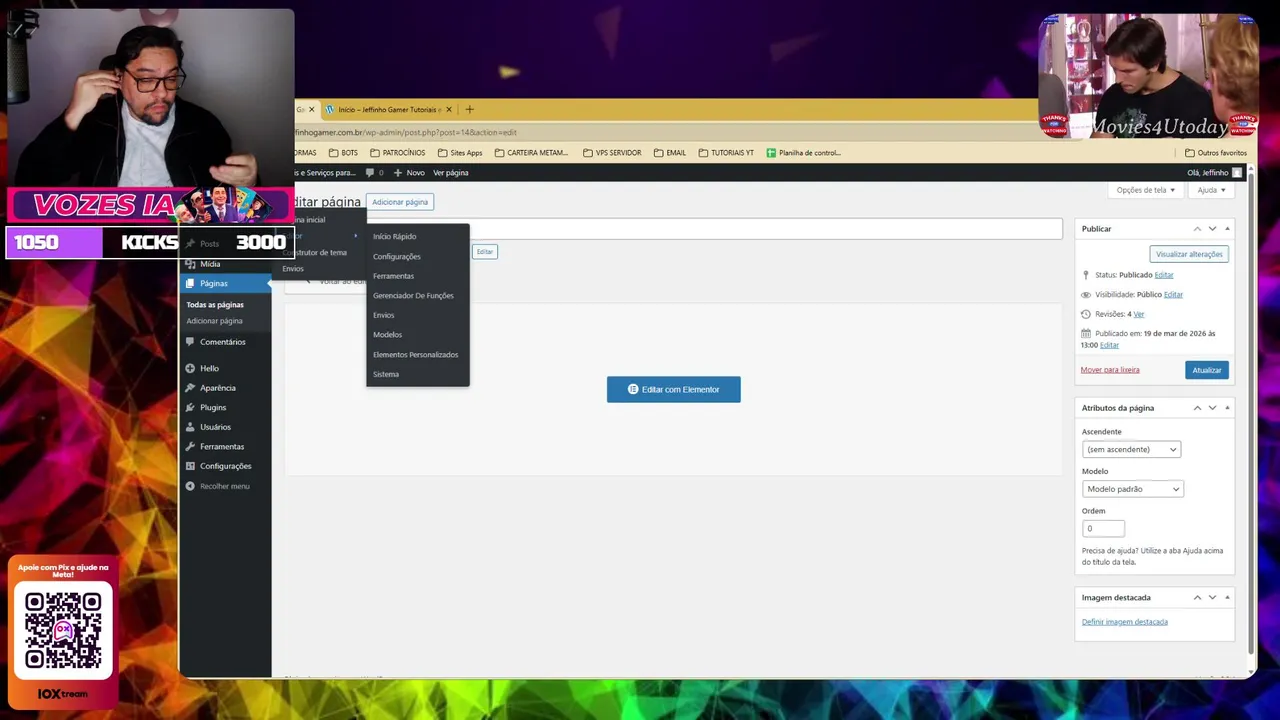Open the PATROCÍNIOS bookmark folder
The image size is (1280, 720).
(x=397, y=153)
